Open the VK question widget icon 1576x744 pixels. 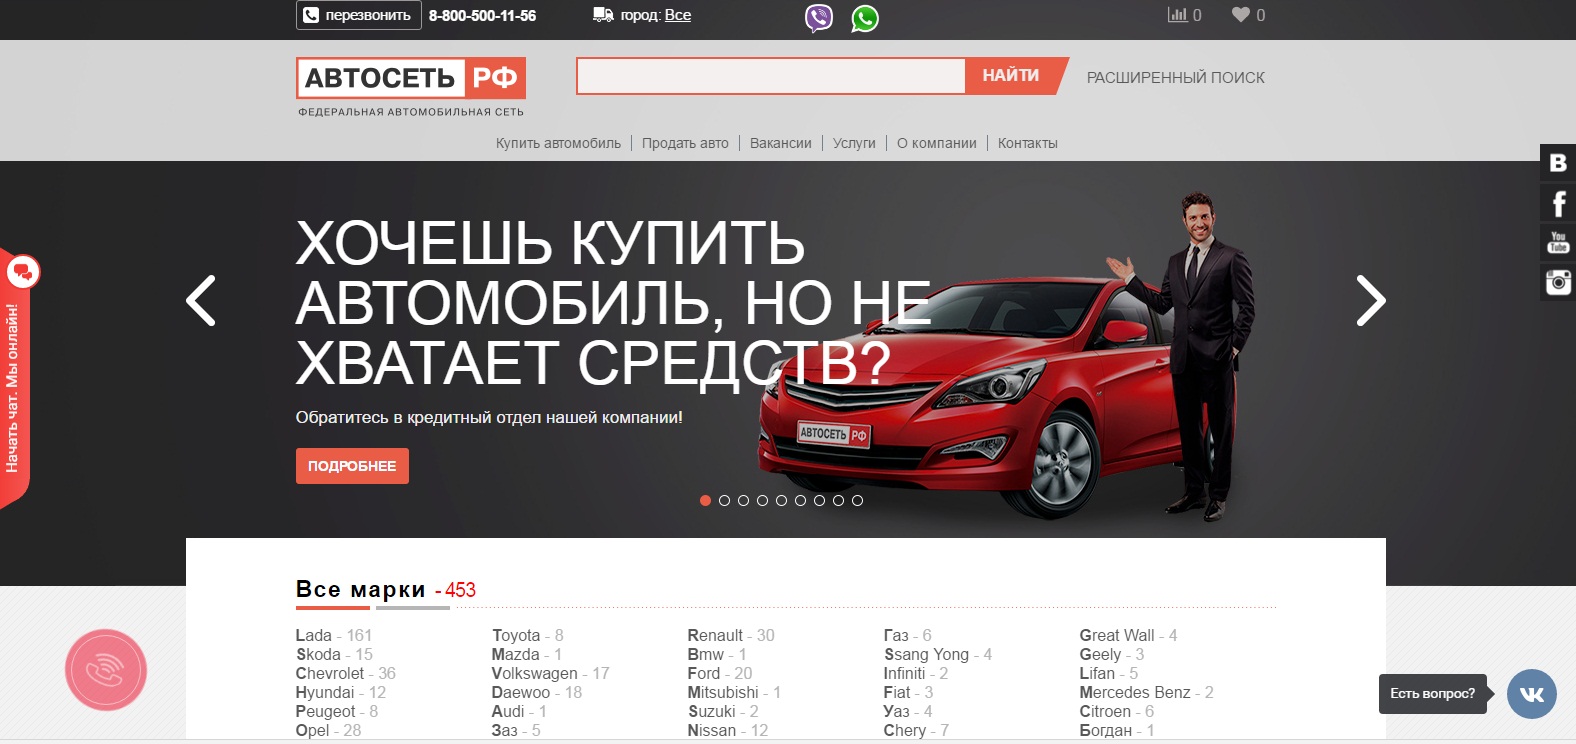[x=1532, y=694]
